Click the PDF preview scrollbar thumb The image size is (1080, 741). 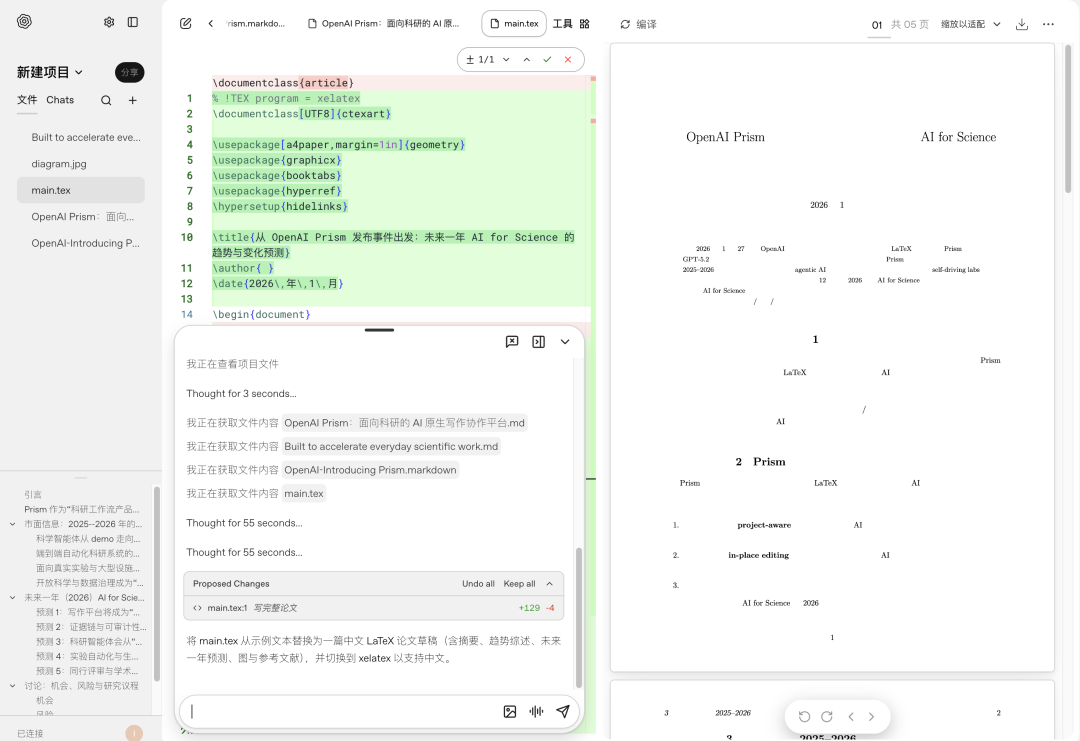click(1068, 118)
